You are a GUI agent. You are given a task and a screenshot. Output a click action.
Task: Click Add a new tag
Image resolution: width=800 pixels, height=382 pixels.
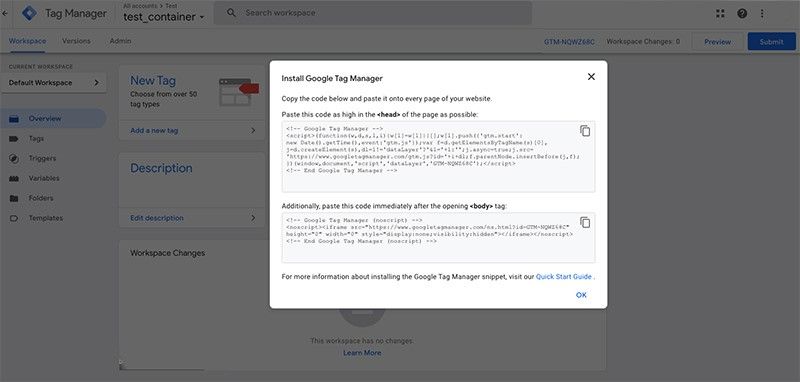click(x=154, y=131)
